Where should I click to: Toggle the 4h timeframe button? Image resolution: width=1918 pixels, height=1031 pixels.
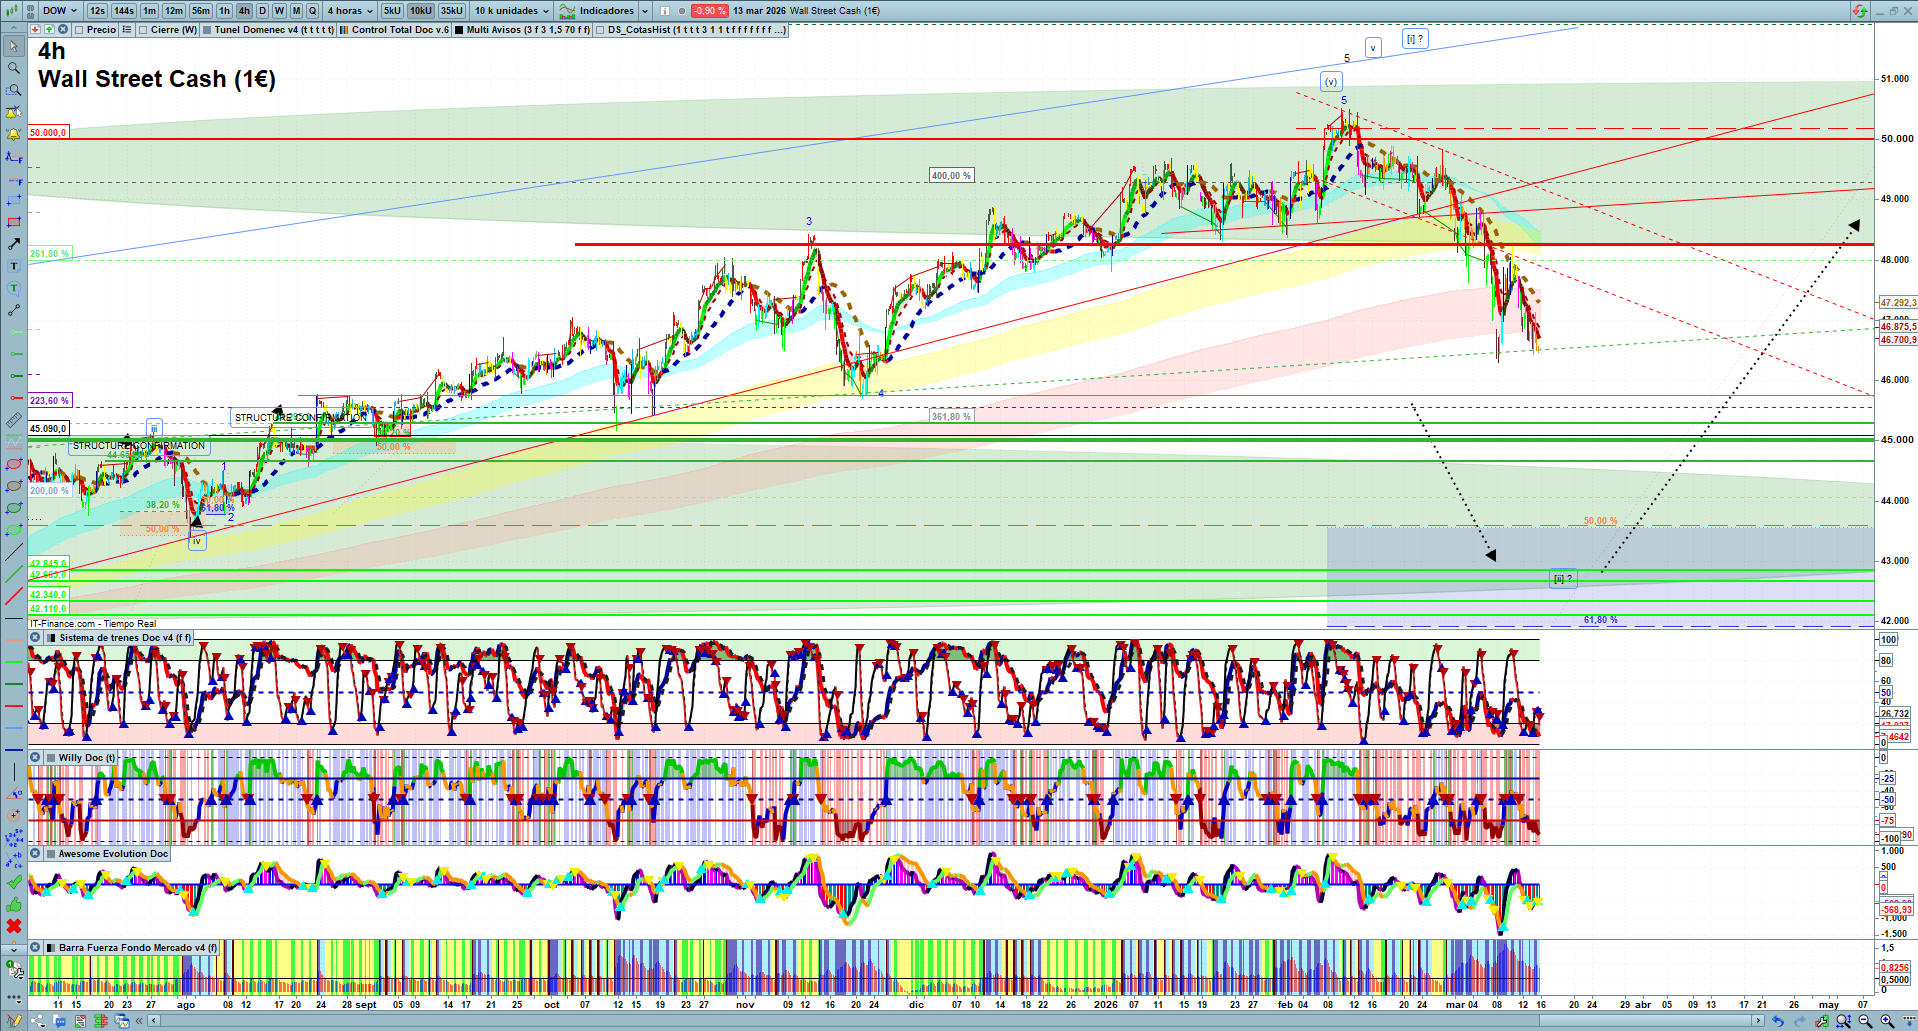click(244, 11)
